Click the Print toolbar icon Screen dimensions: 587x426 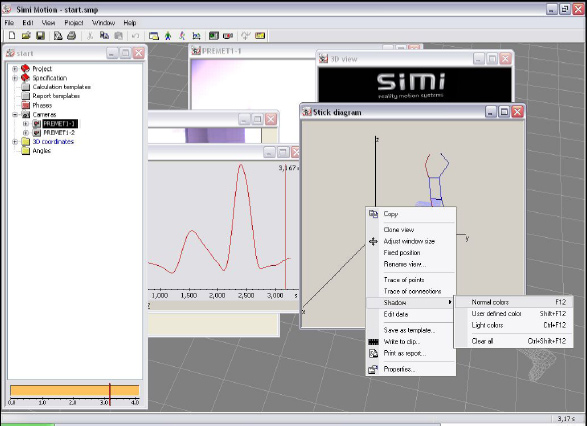click(x=72, y=36)
